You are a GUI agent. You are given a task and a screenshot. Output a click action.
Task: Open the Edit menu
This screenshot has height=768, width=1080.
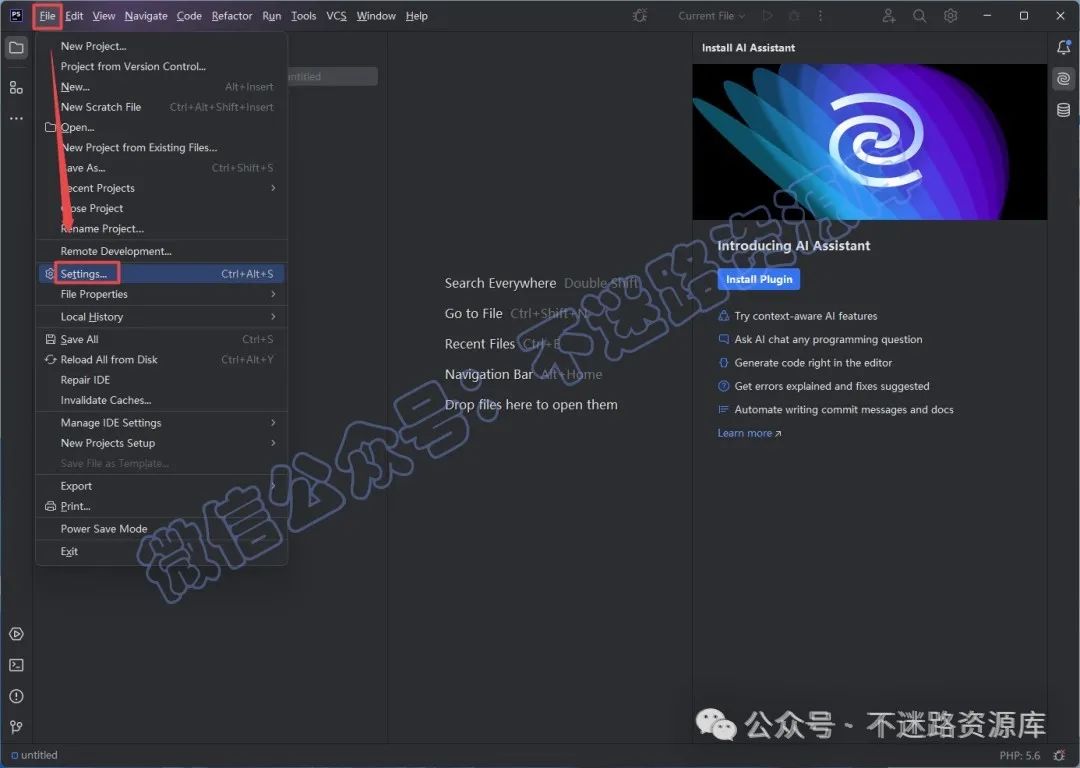point(74,16)
